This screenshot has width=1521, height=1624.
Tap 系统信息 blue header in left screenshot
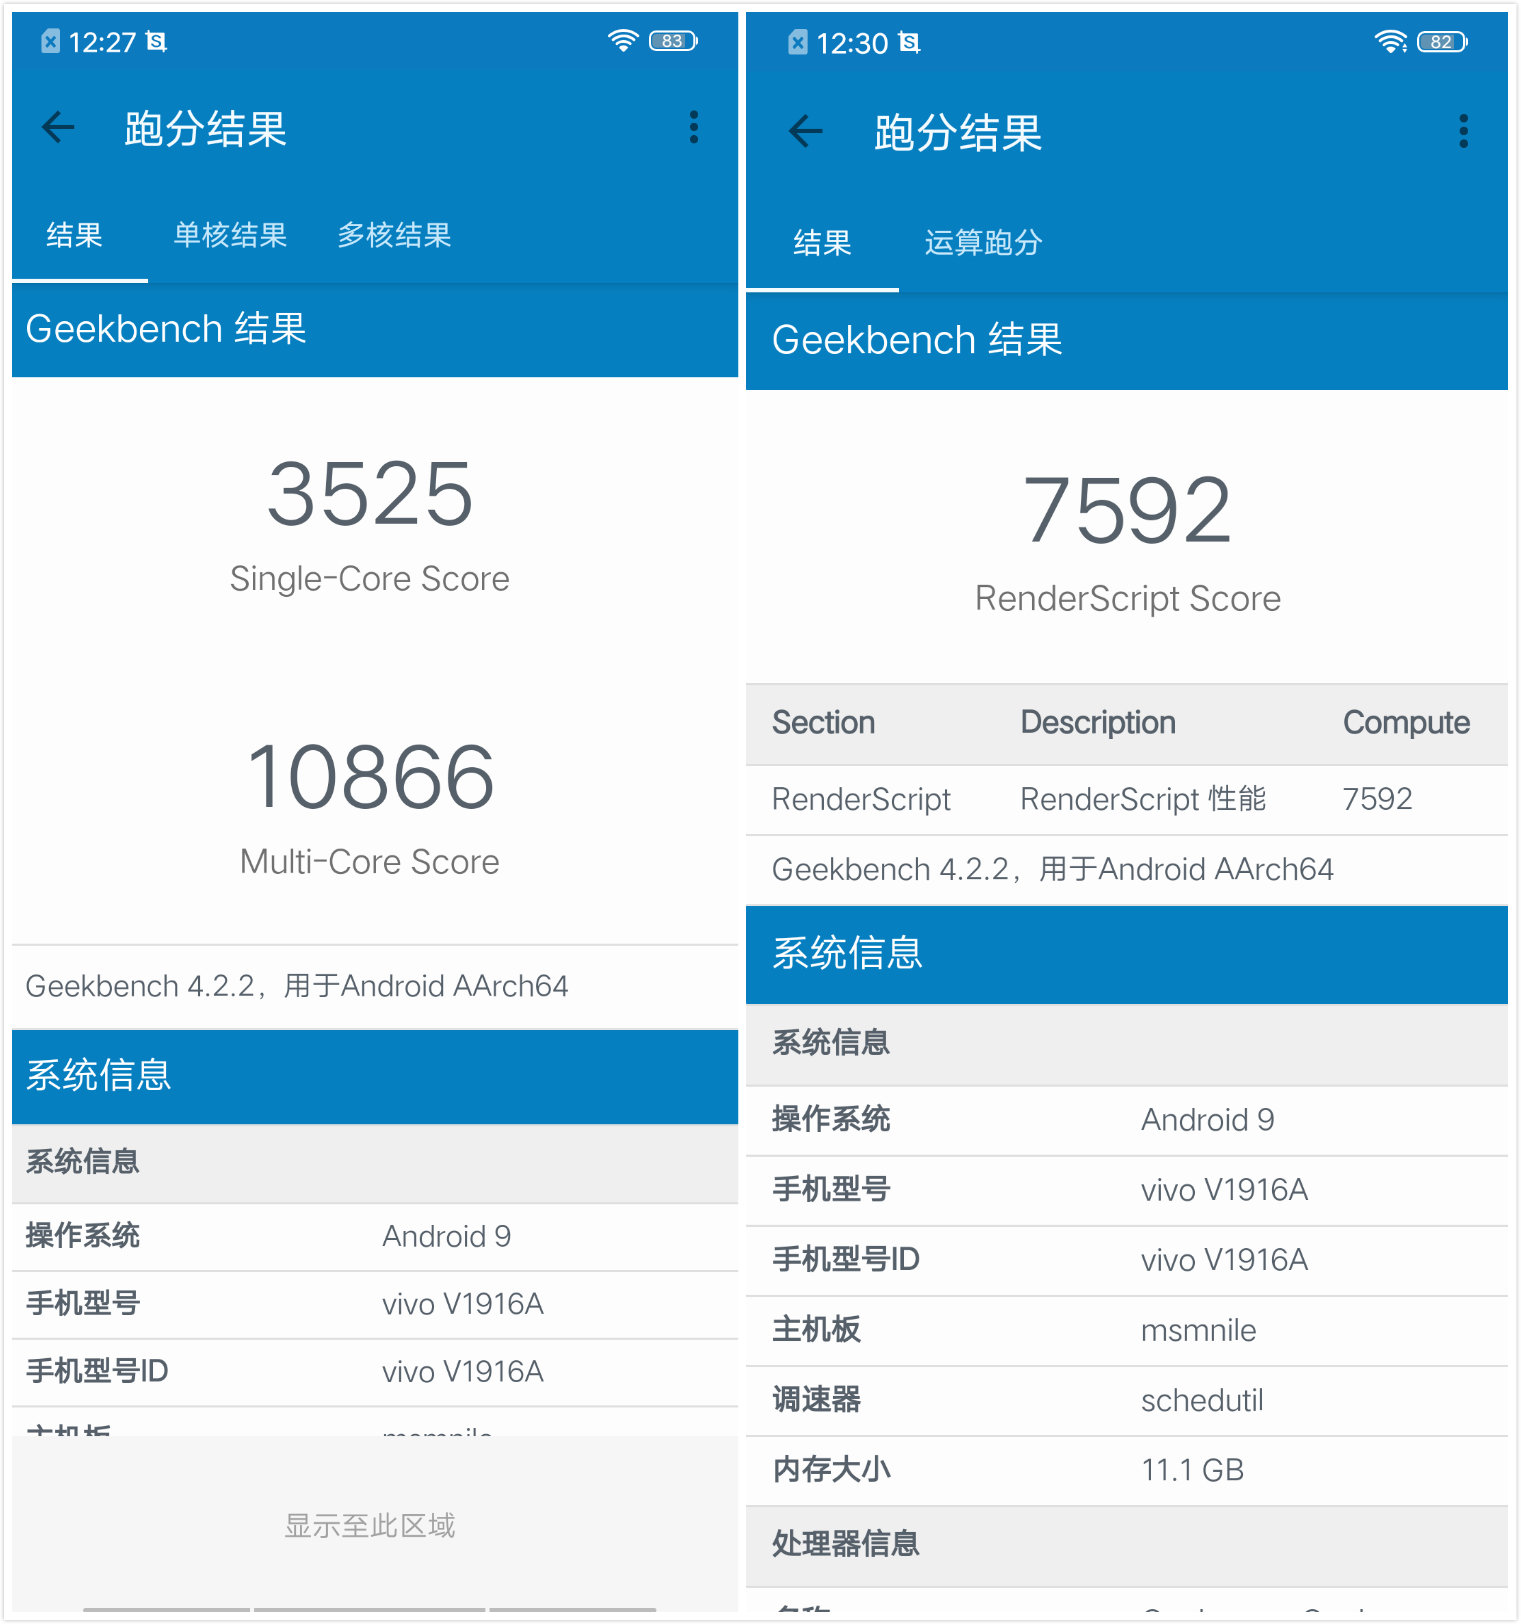click(375, 1076)
